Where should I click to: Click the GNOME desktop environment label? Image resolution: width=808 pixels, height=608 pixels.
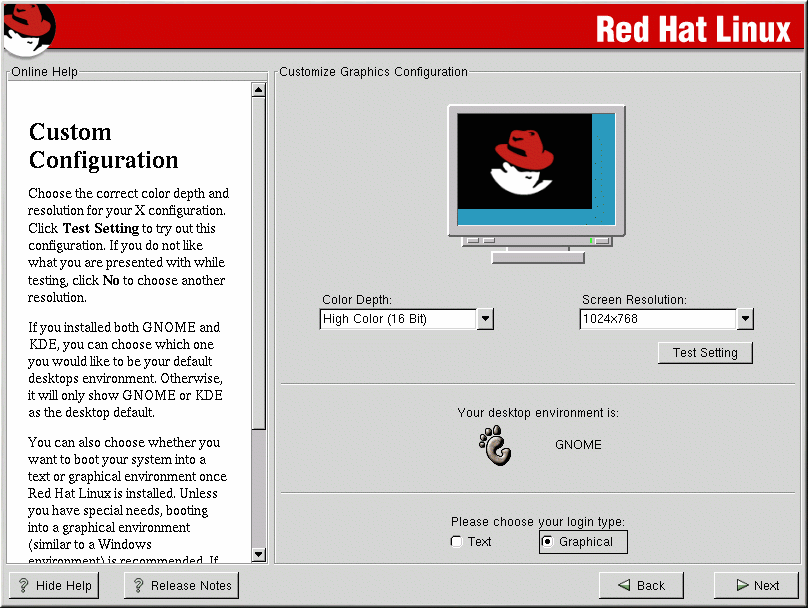click(578, 445)
